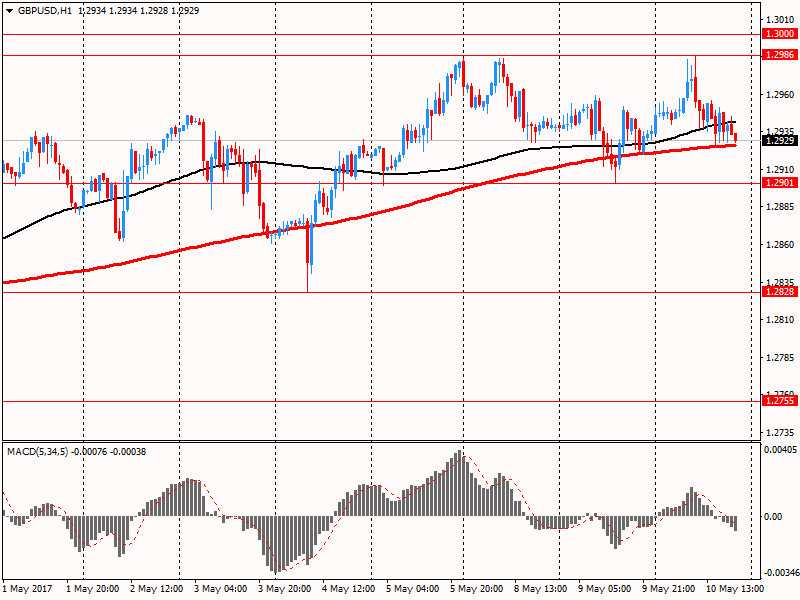Click the OHLC values 1.2934 1.2934 1.2928 1.2929

click(139, 10)
